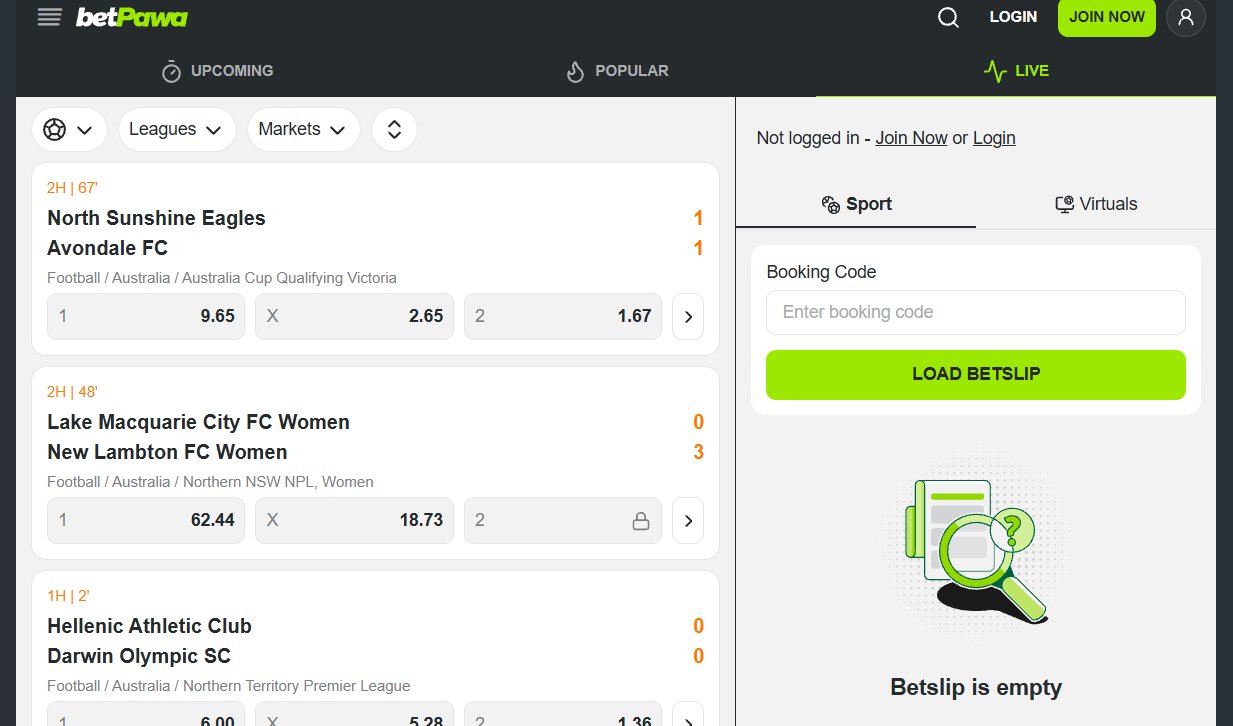Screen dimensions: 1233x726
Task: Open the Markets dropdown
Action: coord(303,129)
